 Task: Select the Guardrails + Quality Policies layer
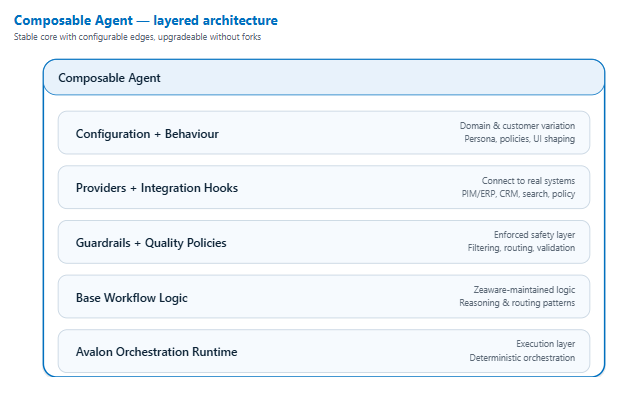point(151,242)
